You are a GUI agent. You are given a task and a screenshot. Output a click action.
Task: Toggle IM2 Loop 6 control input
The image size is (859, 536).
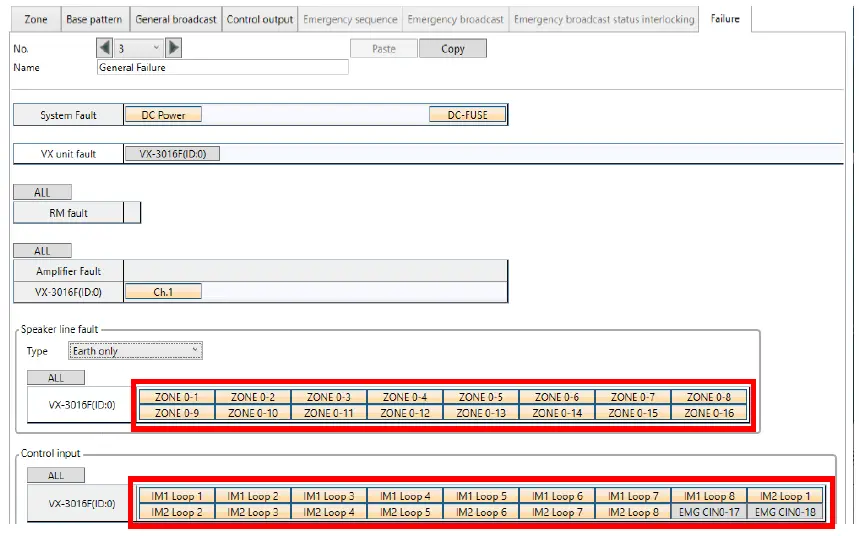pyautogui.click(x=481, y=512)
